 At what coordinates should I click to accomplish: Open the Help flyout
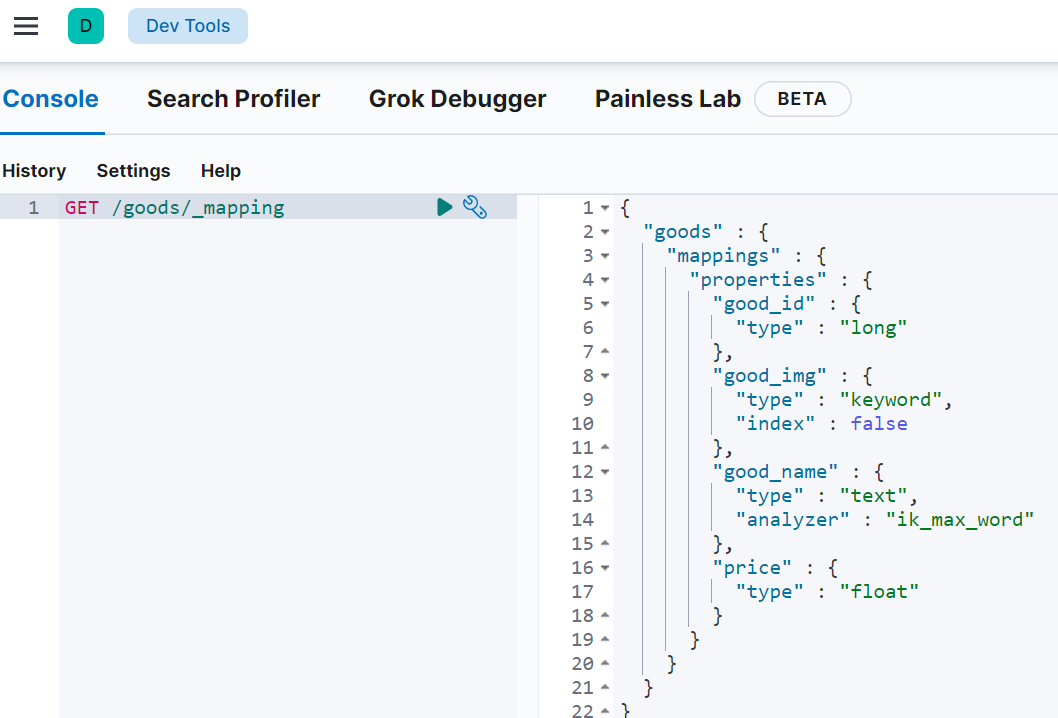point(221,171)
